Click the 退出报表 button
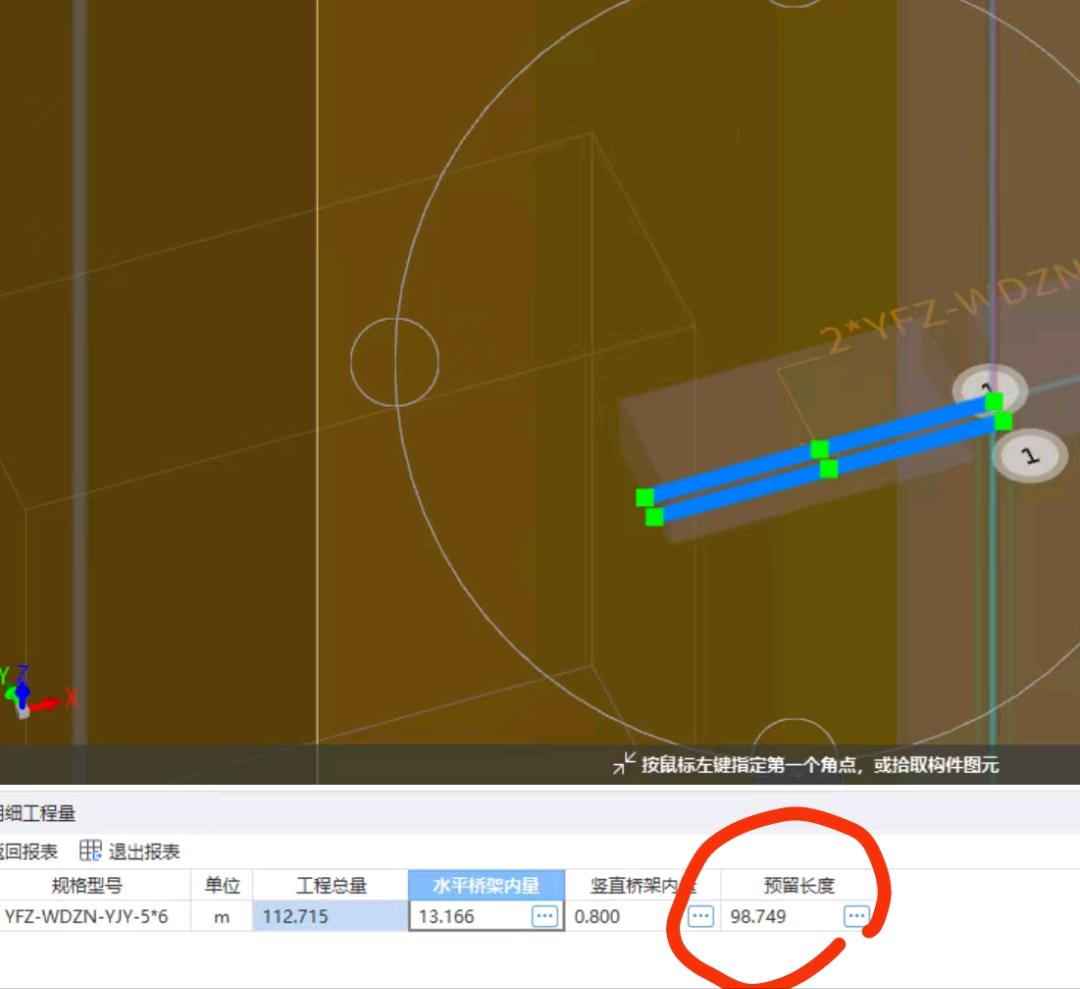The height and width of the screenshot is (989, 1080). 129,851
